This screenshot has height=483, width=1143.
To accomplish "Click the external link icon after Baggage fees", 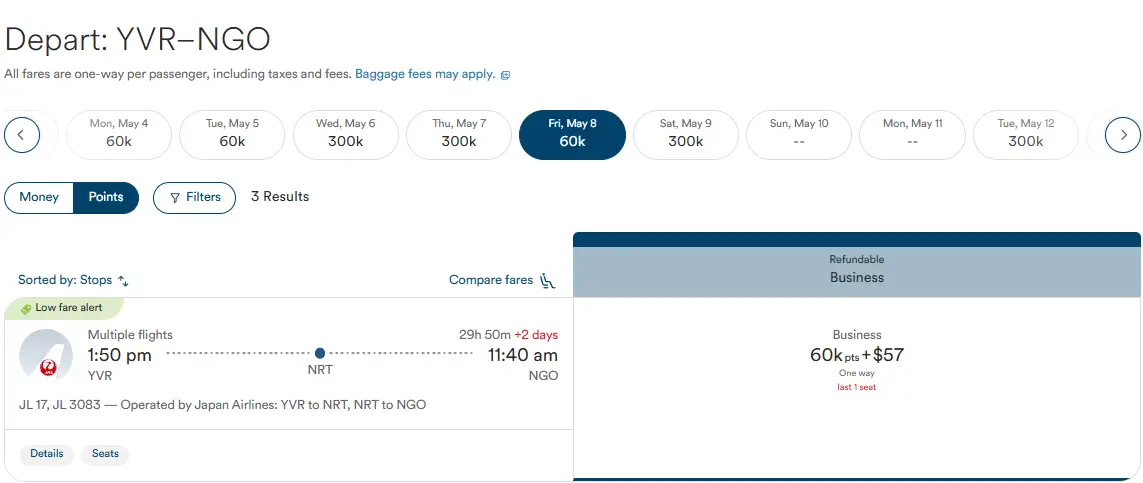I will pos(505,75).
